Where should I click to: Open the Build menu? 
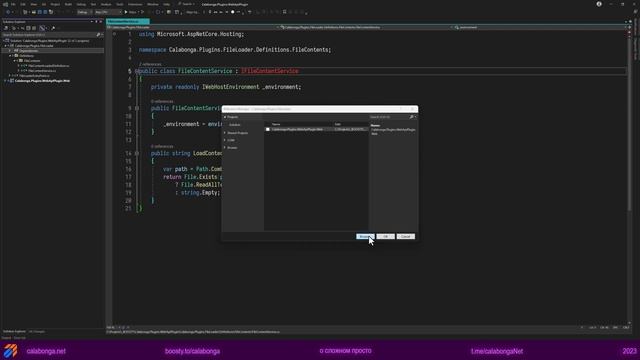click(x=68, y=4)
